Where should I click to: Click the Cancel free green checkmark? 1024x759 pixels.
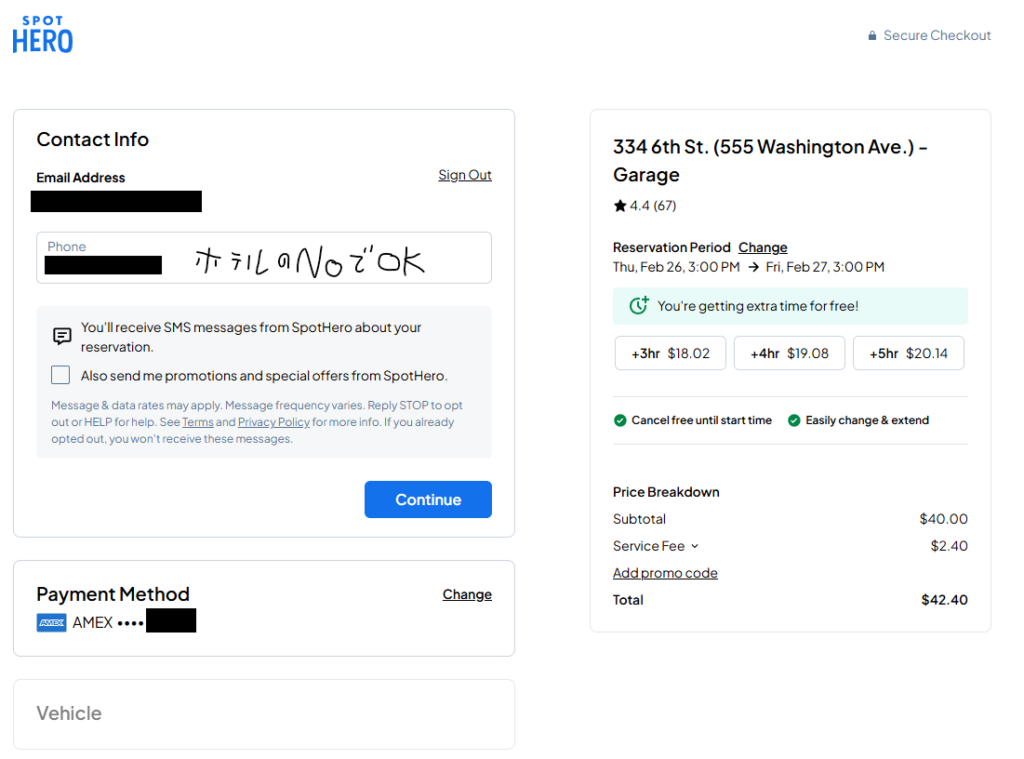620,421
